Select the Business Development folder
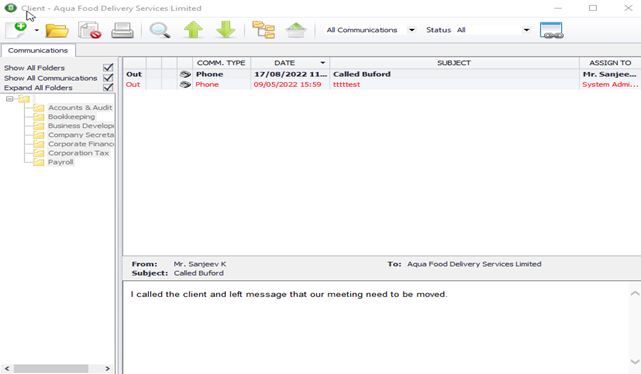 [x=81, y=125]
